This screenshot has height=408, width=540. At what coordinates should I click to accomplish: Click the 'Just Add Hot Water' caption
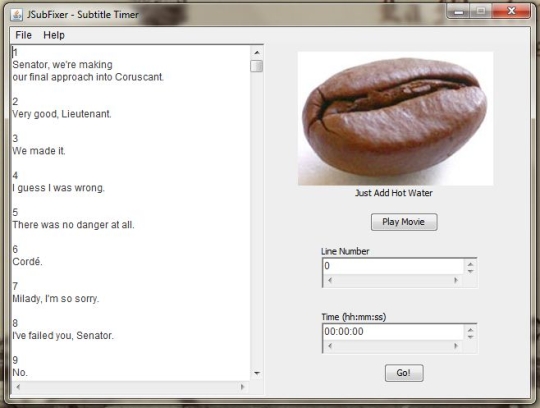coord(394,193)
